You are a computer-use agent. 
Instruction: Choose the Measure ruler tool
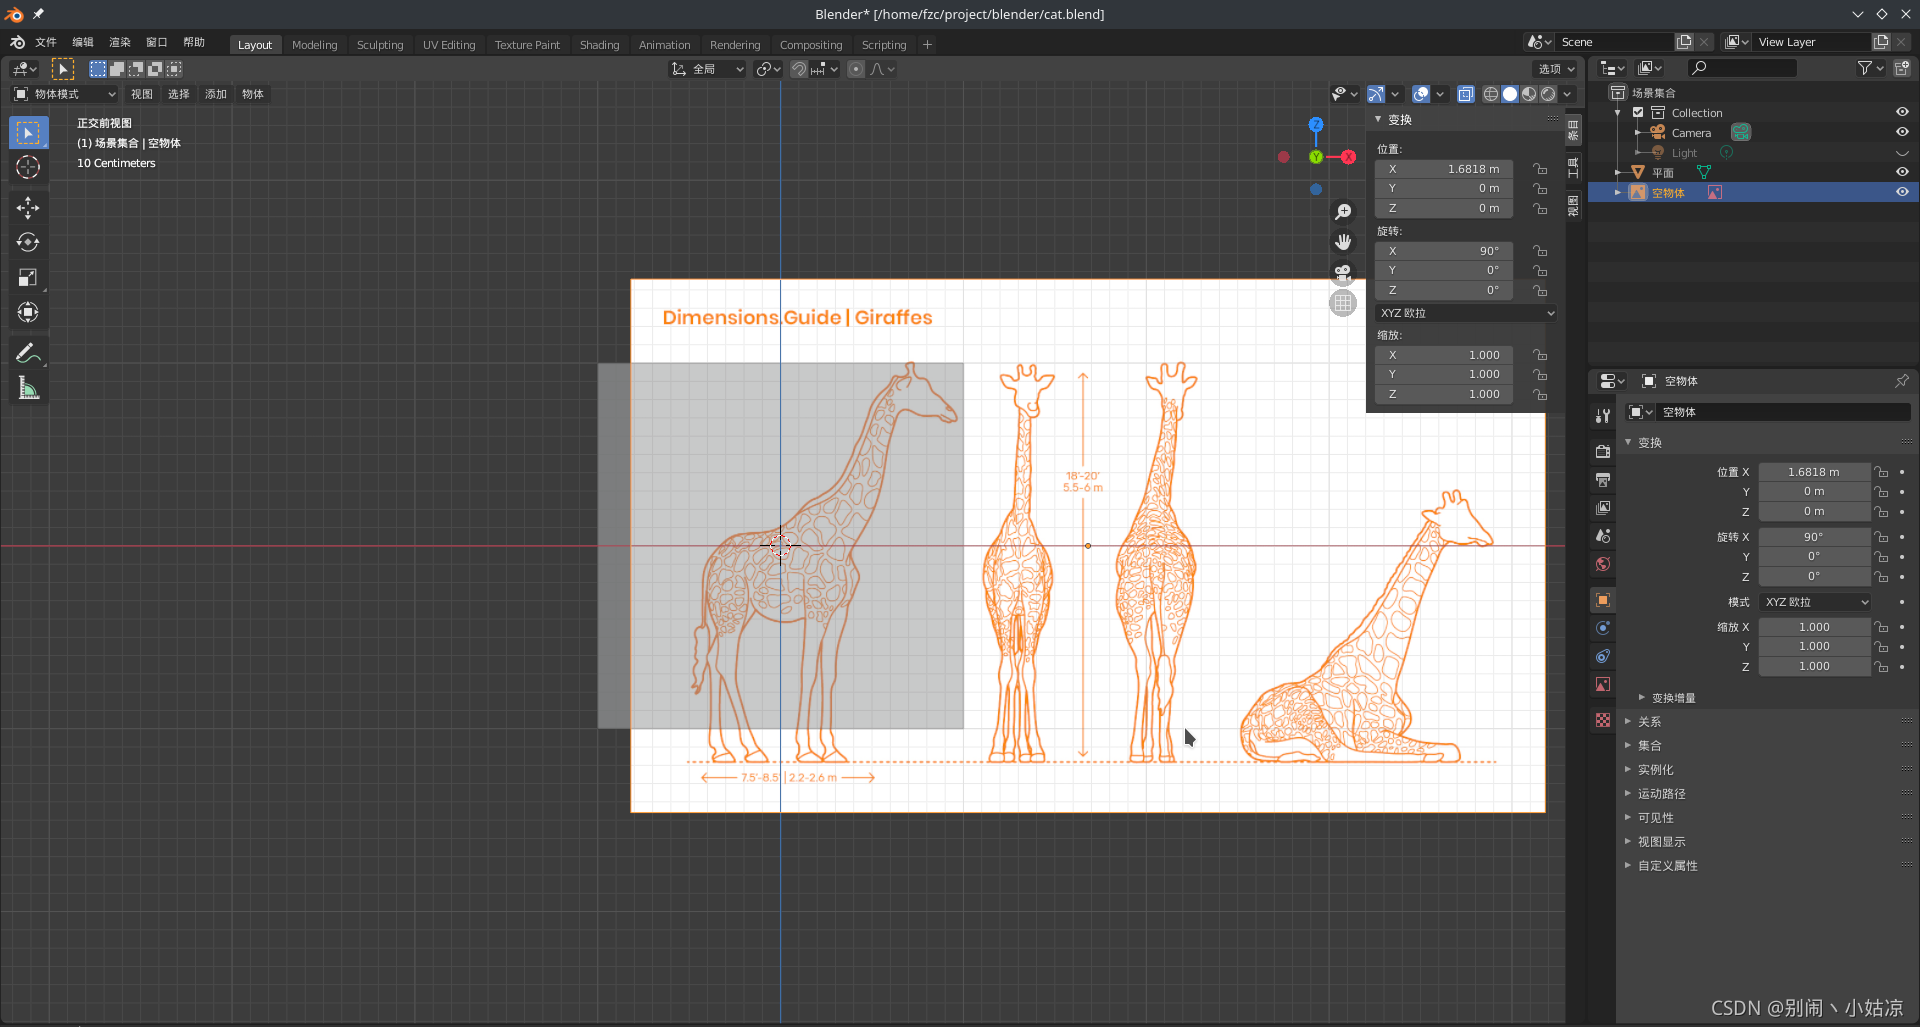28,389
